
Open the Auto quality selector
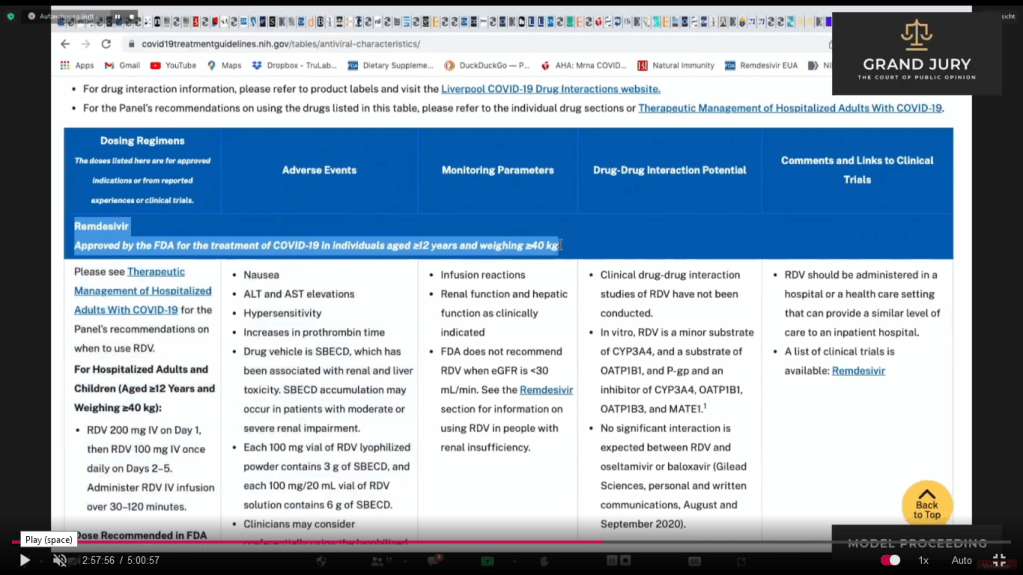click(961, 561)
